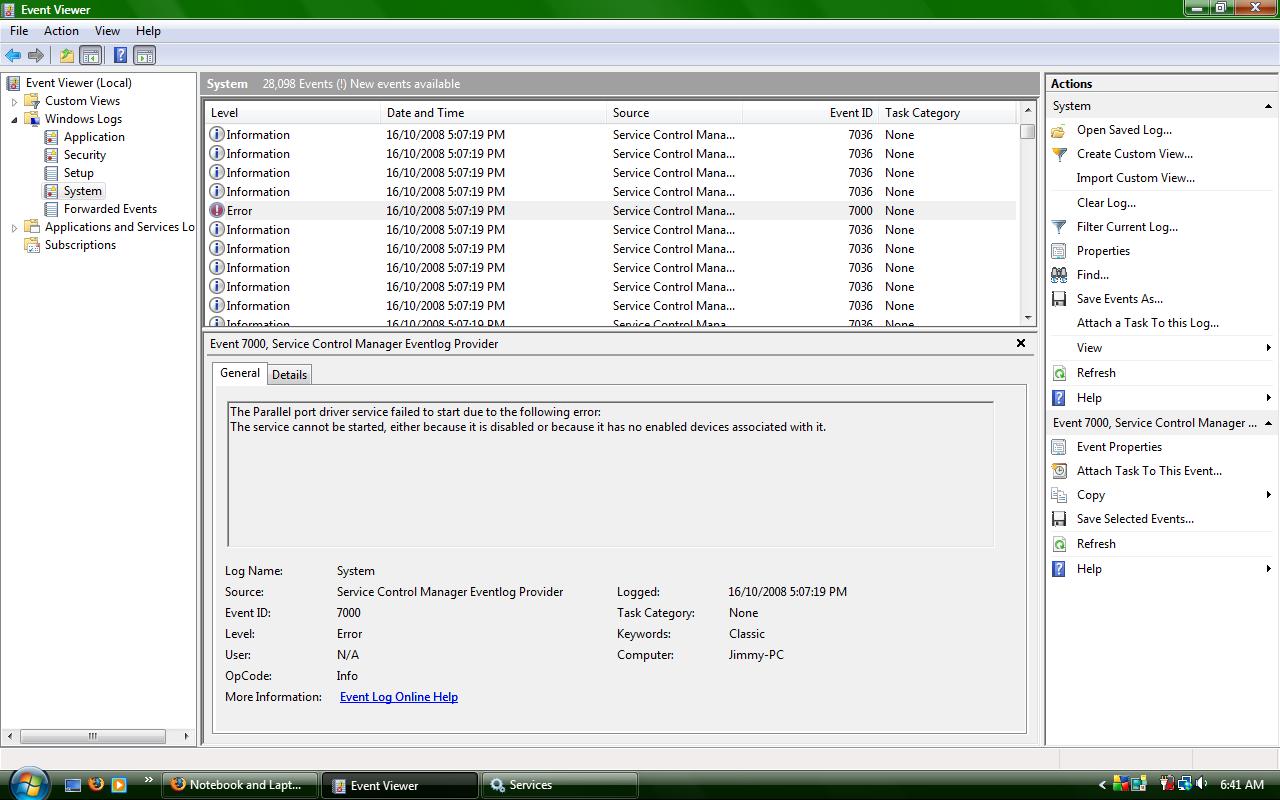The image size is (1280, 800).
Task: Select the General tab
Action: pos(240,373)
